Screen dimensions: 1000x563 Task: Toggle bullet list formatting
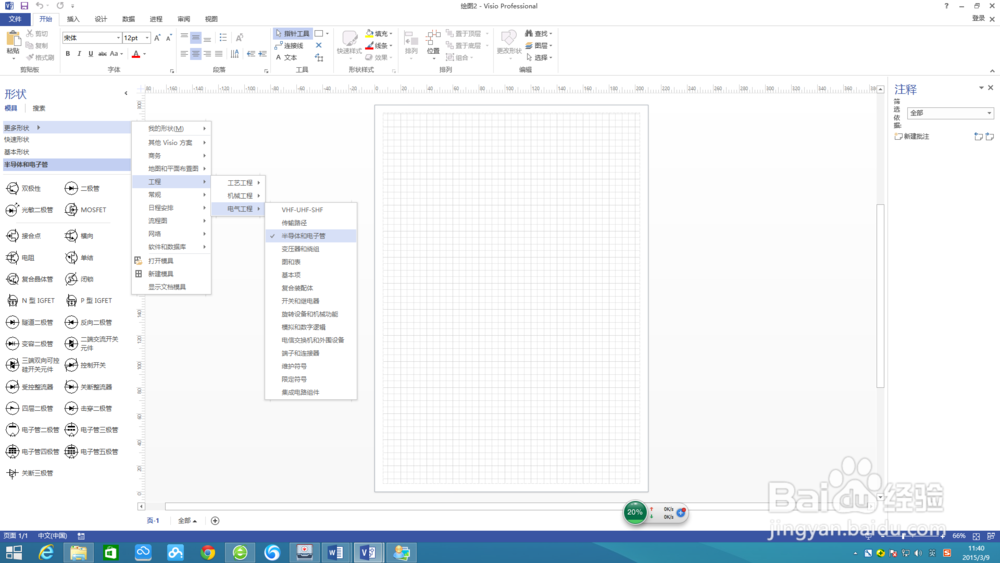(223, 38)
